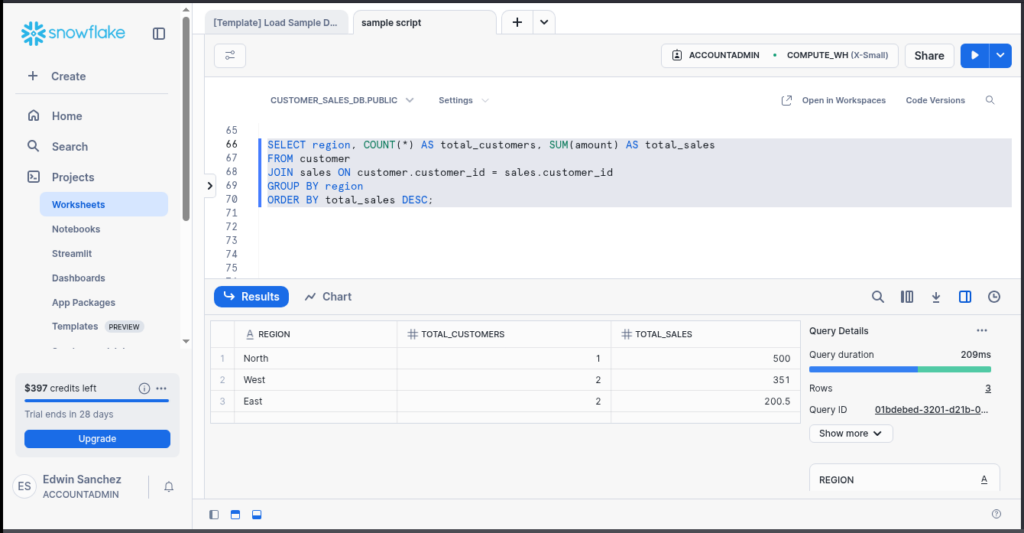The width and height of the screenshot is (1024, 533).
Task: Open App Packages
Action: 84,302
